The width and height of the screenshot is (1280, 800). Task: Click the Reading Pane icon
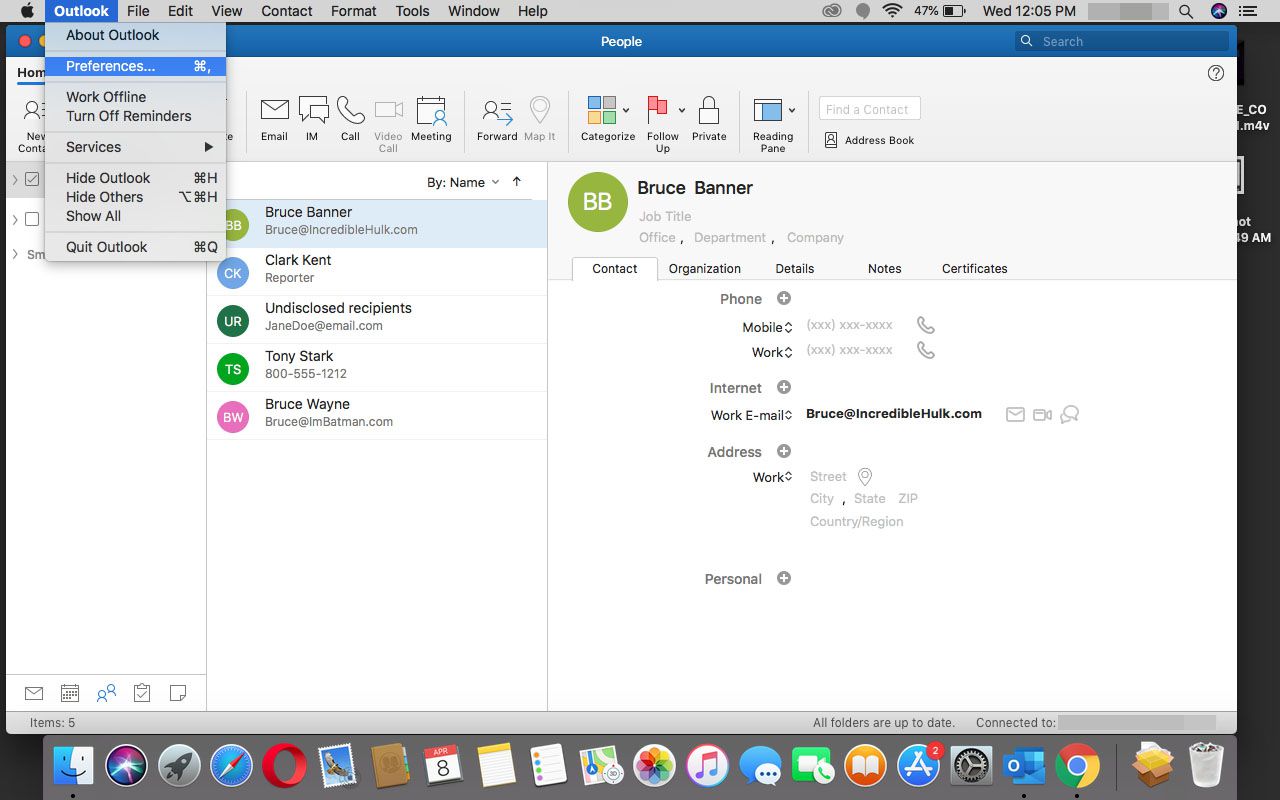pyautogui.click(x=768, y=110)
